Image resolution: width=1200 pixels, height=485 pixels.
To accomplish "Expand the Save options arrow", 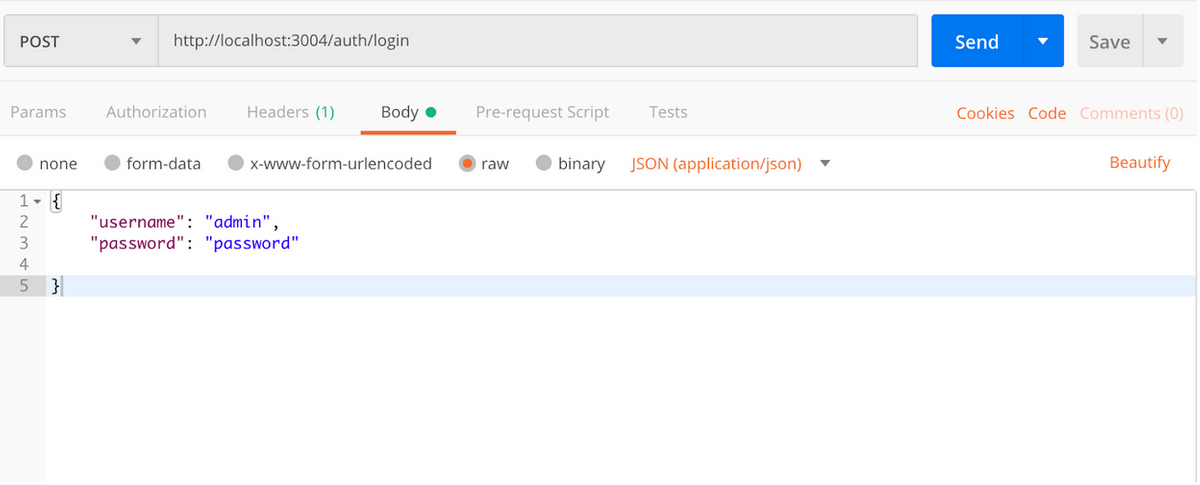I will coord(1162,41).
